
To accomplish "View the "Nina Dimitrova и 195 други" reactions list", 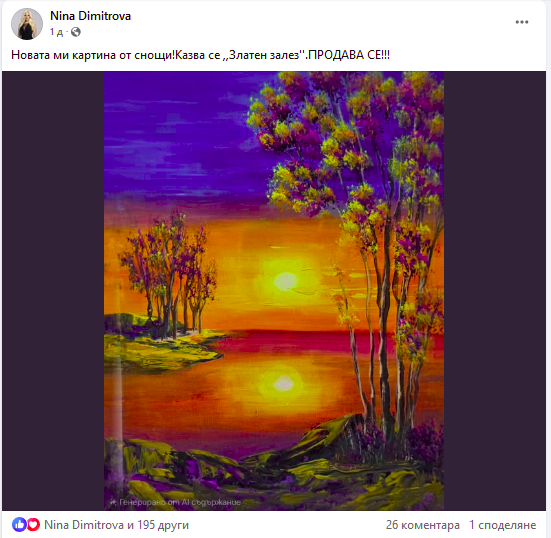I will click(116, 525).
